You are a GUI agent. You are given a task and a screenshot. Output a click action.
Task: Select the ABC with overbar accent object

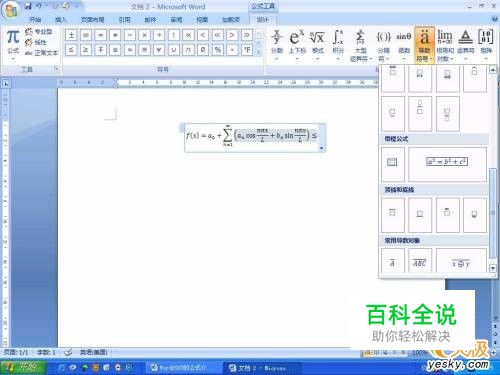420,261
